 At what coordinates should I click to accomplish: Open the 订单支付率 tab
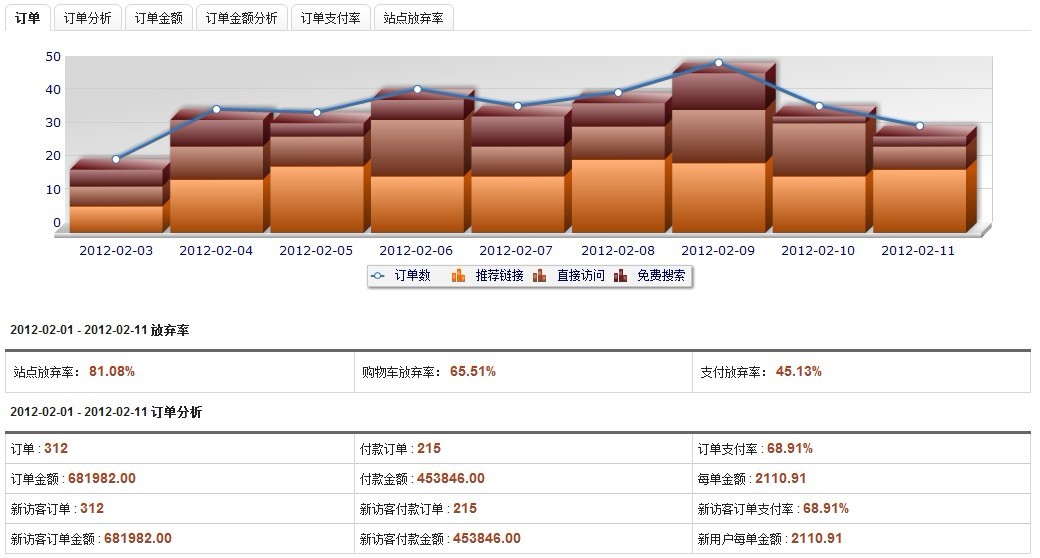click(x=331, y=18)
